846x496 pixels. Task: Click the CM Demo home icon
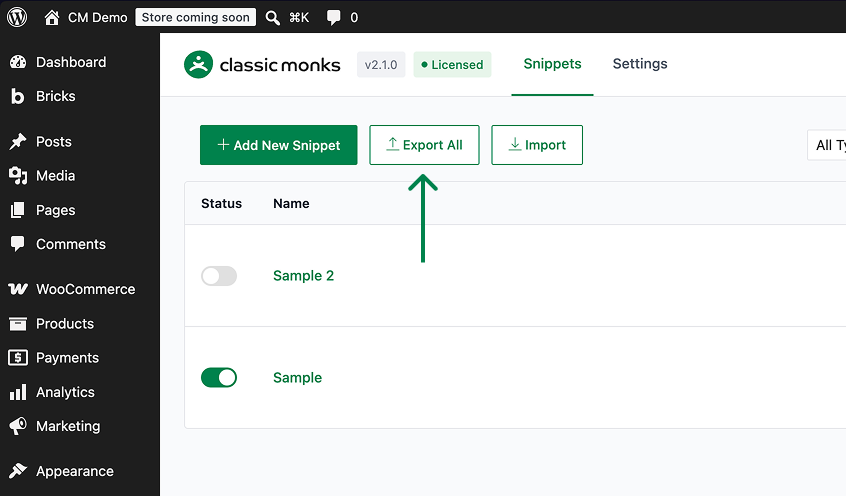pyautogui.click(x=51, y=18)
